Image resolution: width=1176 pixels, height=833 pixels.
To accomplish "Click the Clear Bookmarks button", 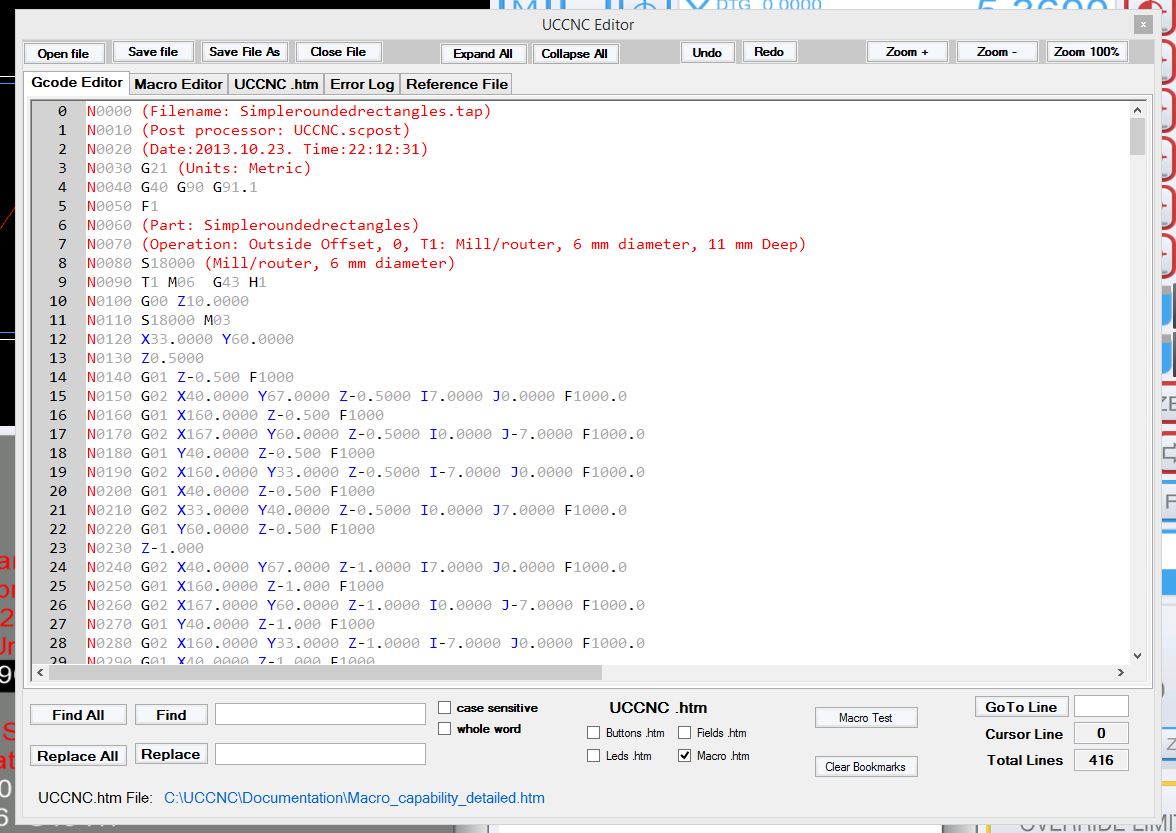I will pyautogui.click(x=866, y=766).
